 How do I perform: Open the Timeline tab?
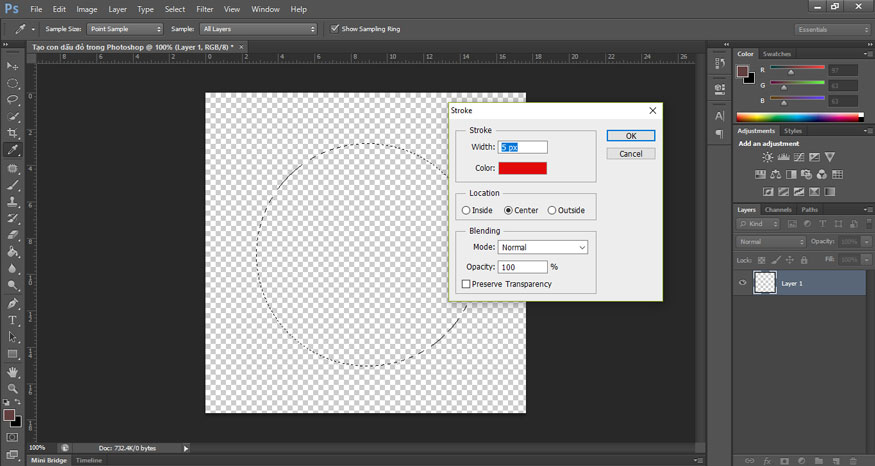tap(89, 460)
